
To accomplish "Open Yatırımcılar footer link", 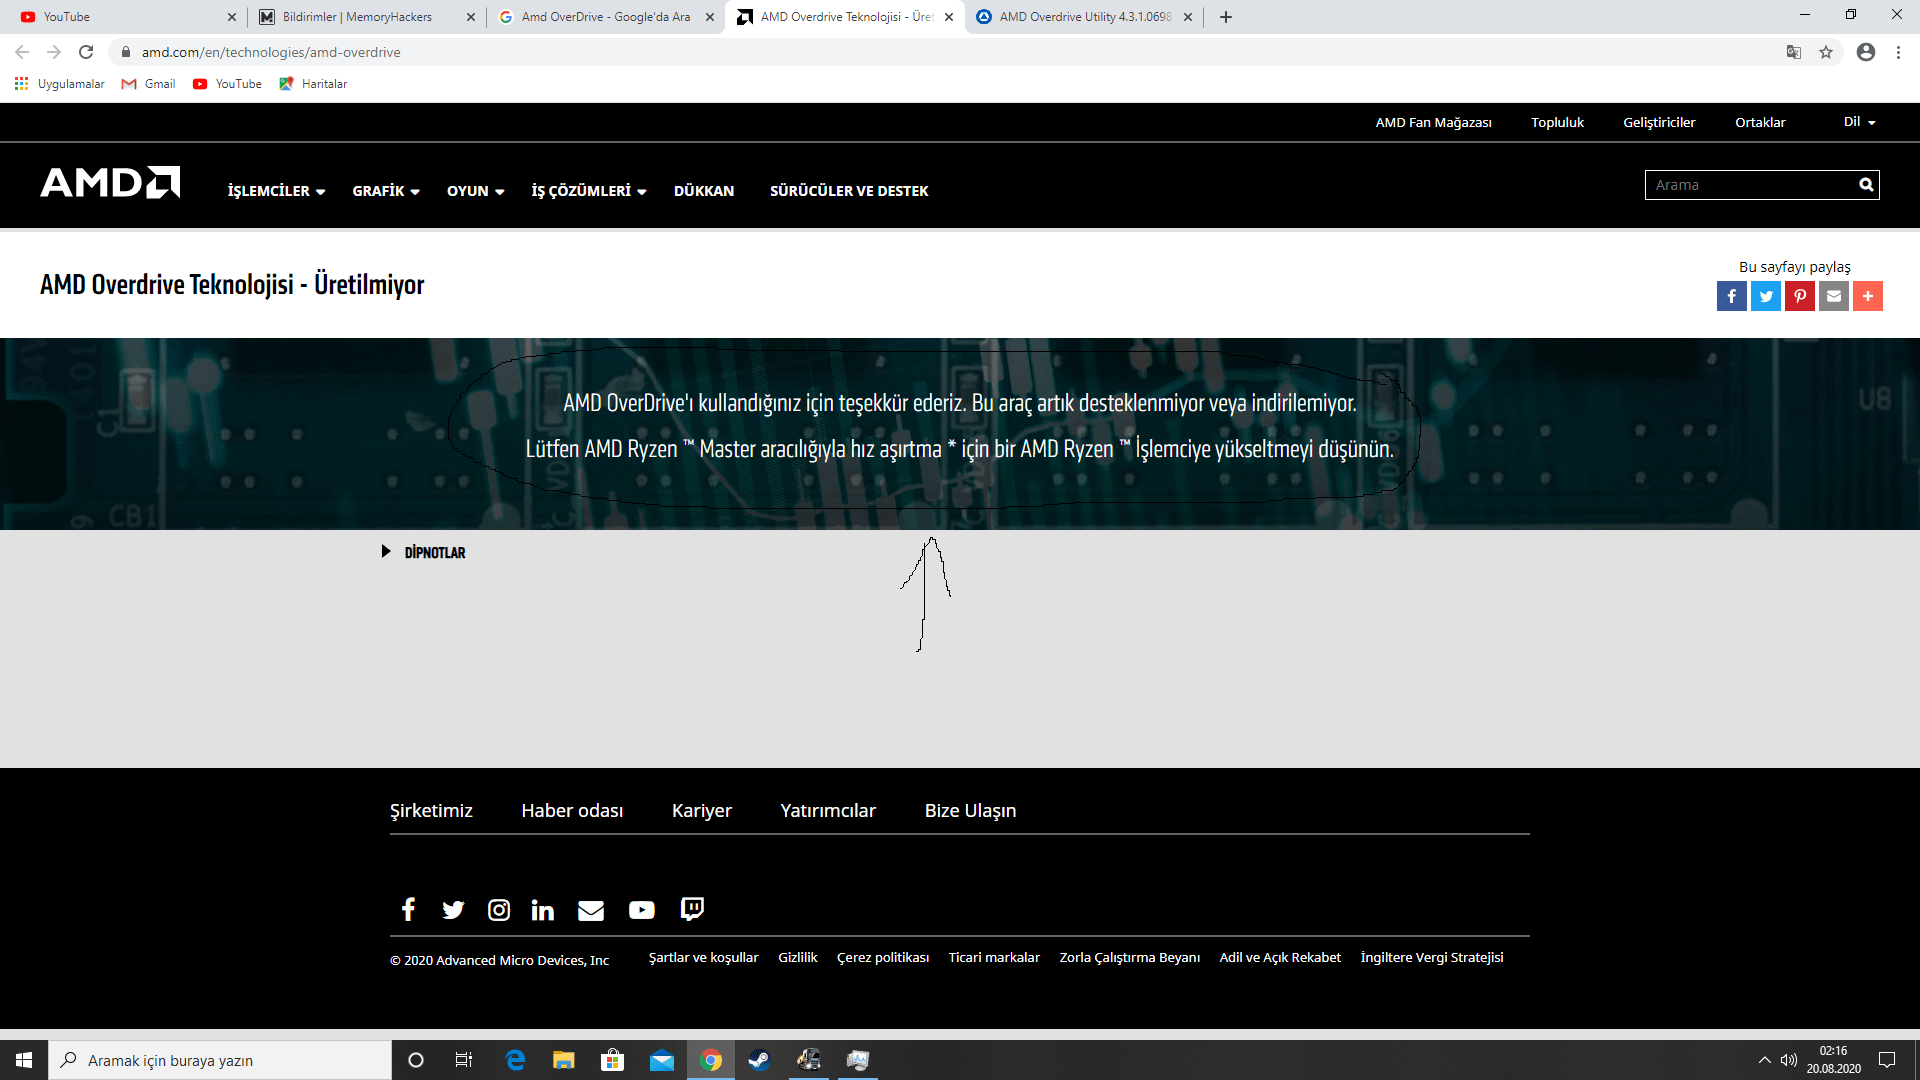I will click(x=828, y=811).
